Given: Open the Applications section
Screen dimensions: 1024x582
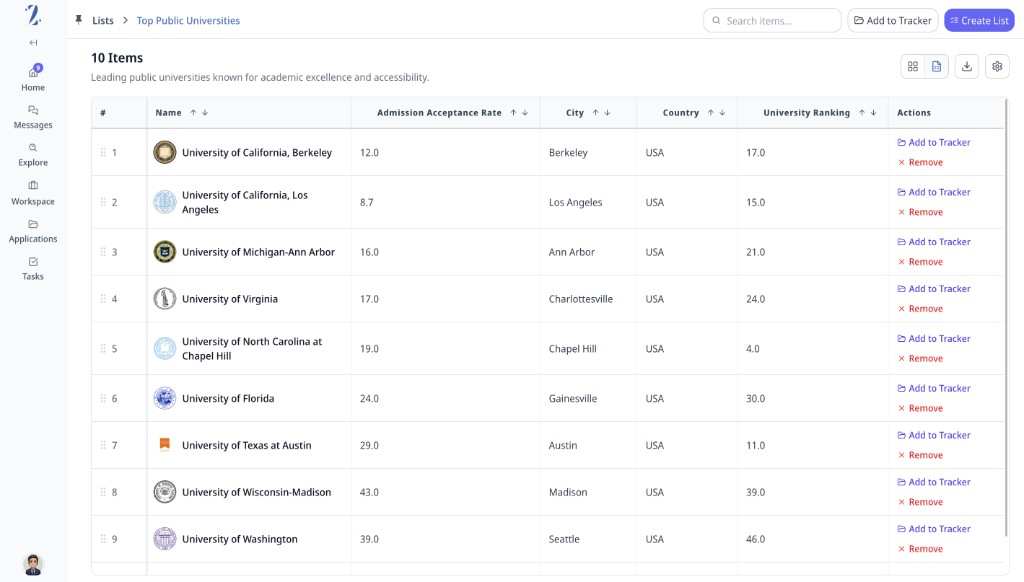Looking at the screenshot, I should tap(33, 231).
